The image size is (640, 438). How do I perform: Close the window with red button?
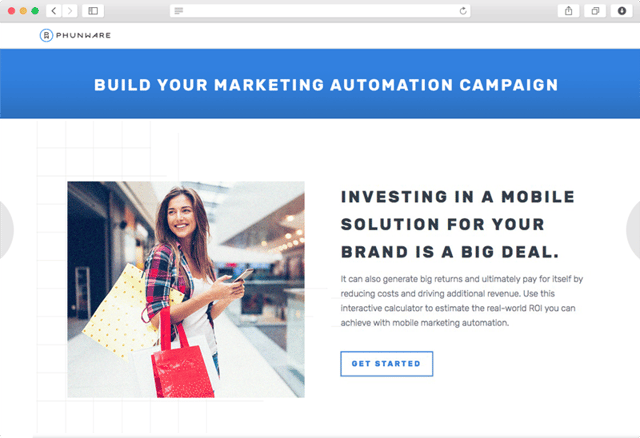(11, 11)
